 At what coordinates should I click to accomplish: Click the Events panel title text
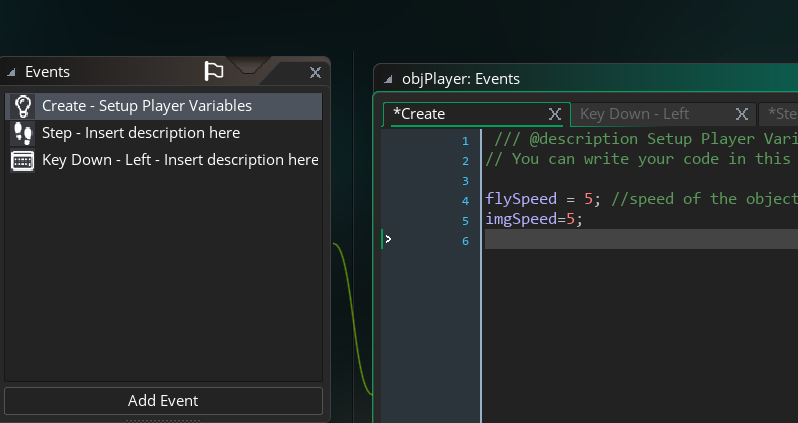[47, 72]
